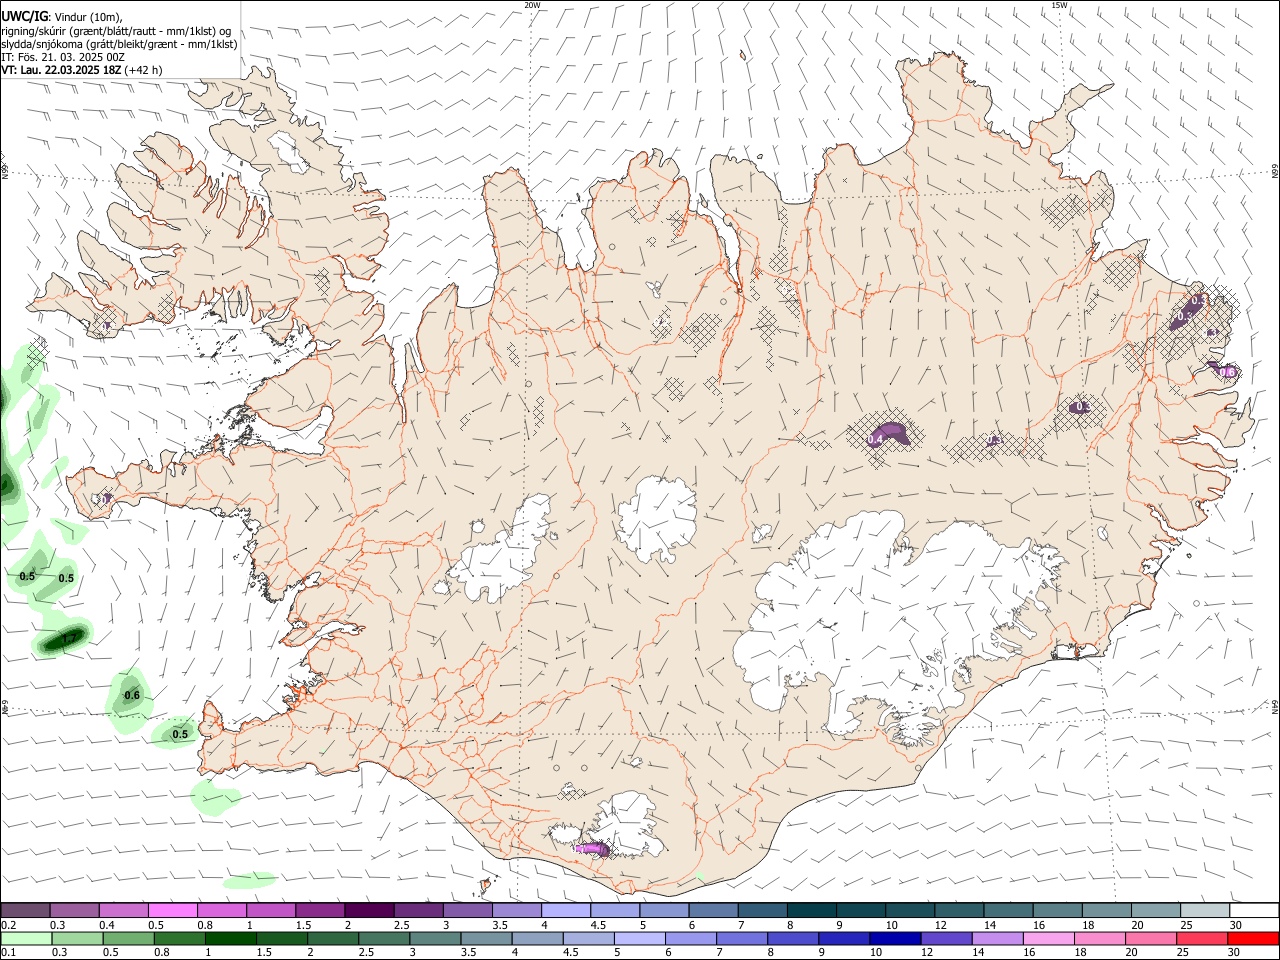1280x960 pixels.
Task: Click the '0.6' value on green rain patch
Action: tap(132, 695)
